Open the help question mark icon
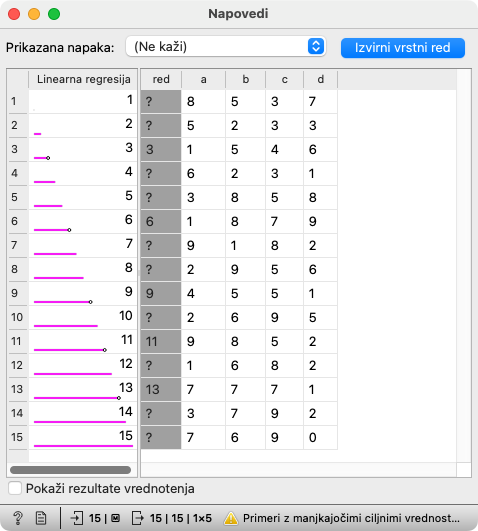This screenshot has height=531, width=478. (18, 518)
